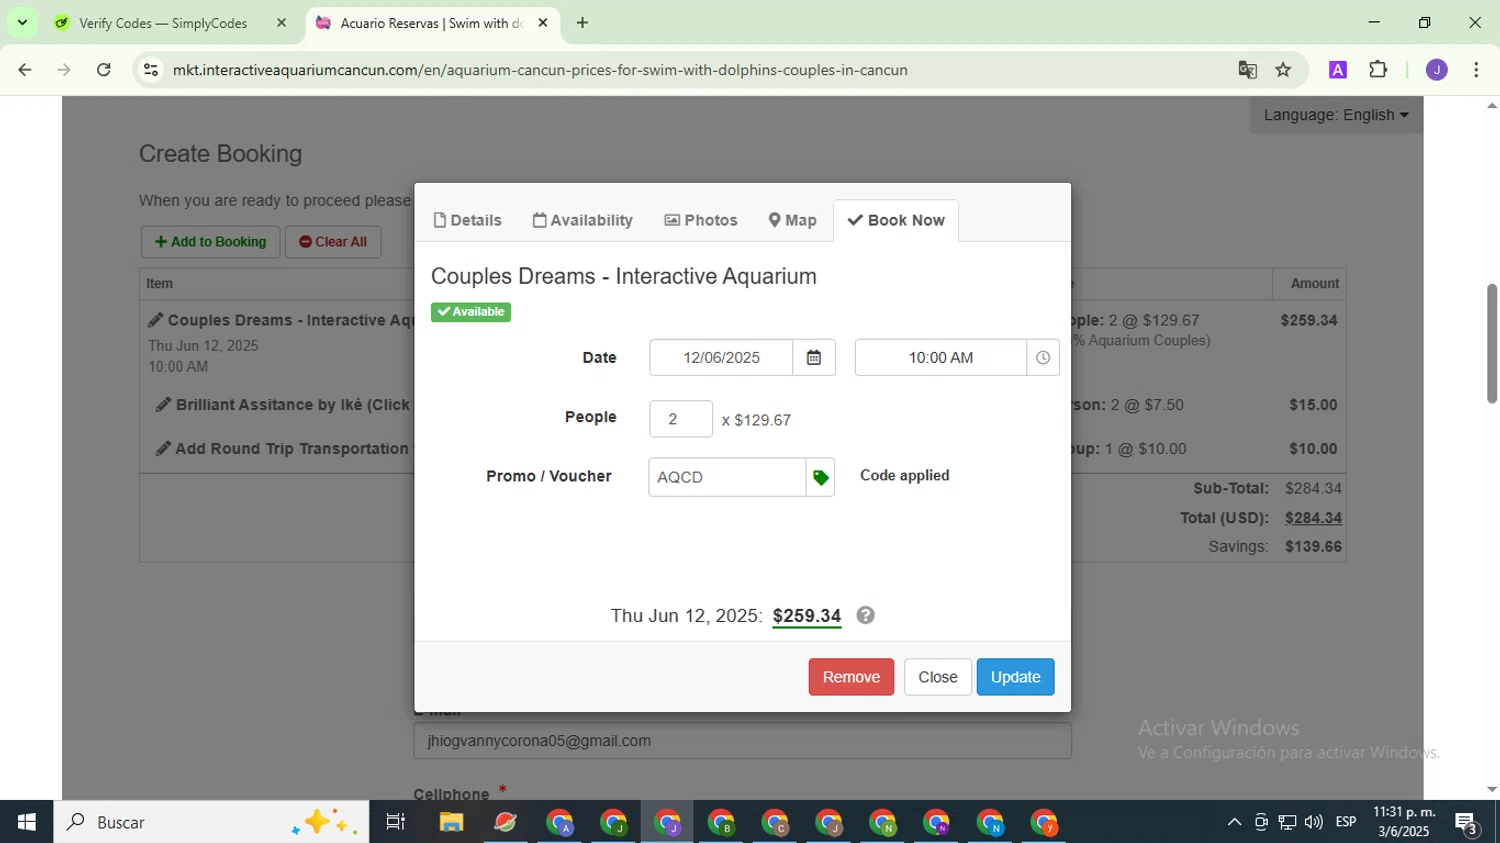Open the tab search dropdown arrow
The height and width of the screenshot is (843, 1500).
point(22,23)
